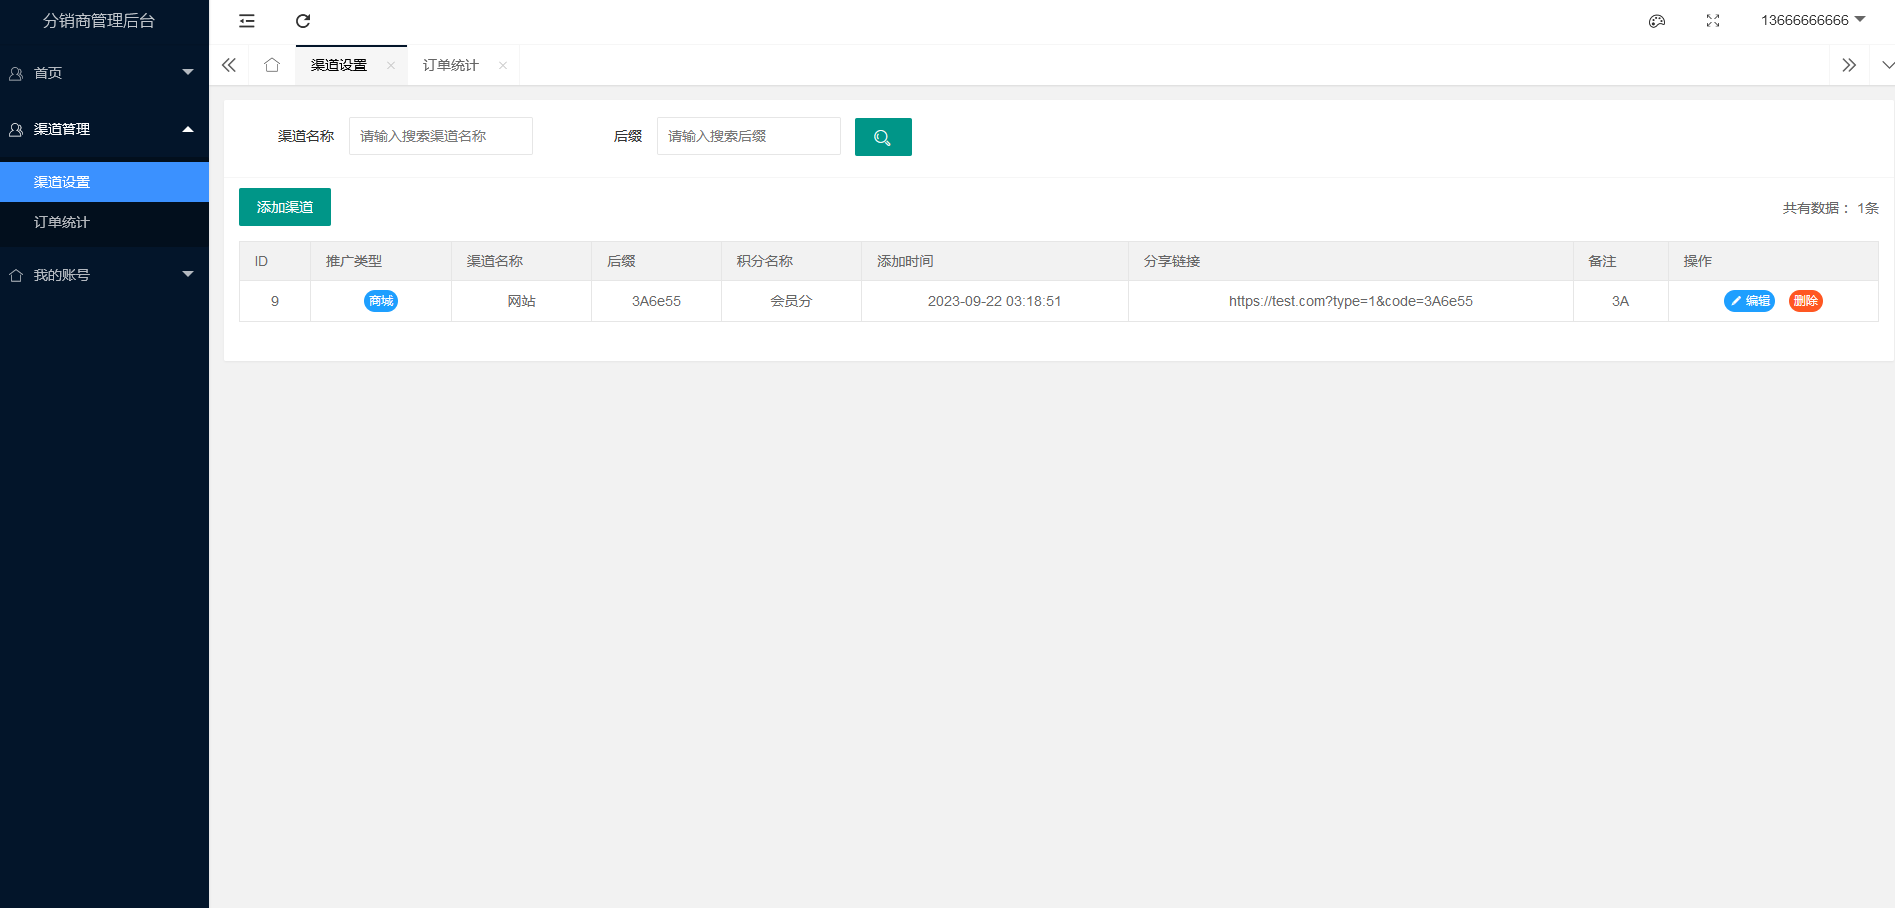
Task: Go to home tab icon
Action: pyautogui.click(x=272, y=65)
